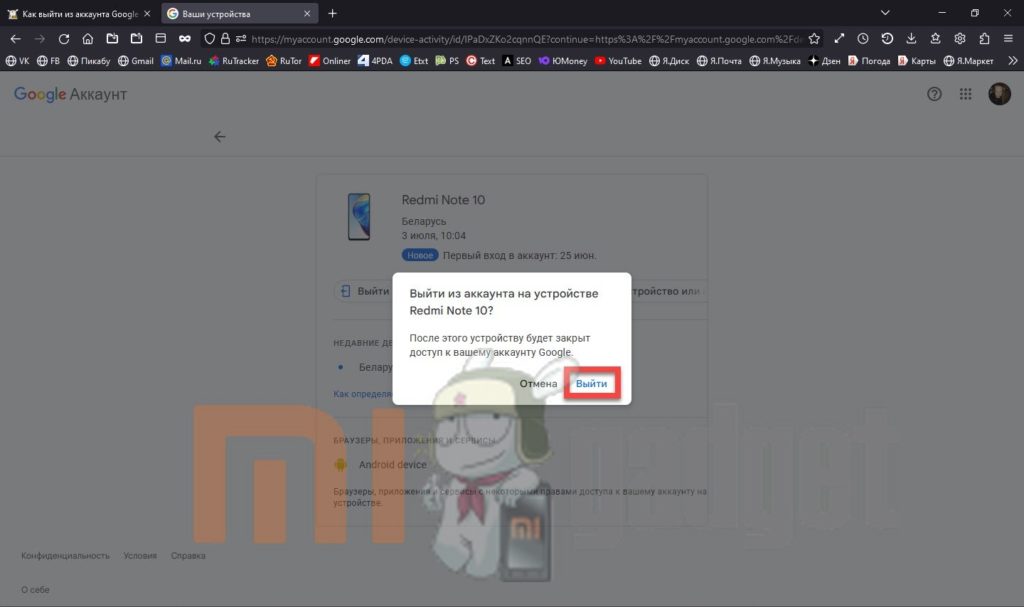Open the RuTracker bookmark
This screenshot has height=607, width=1024.
(x=232, y=61)
